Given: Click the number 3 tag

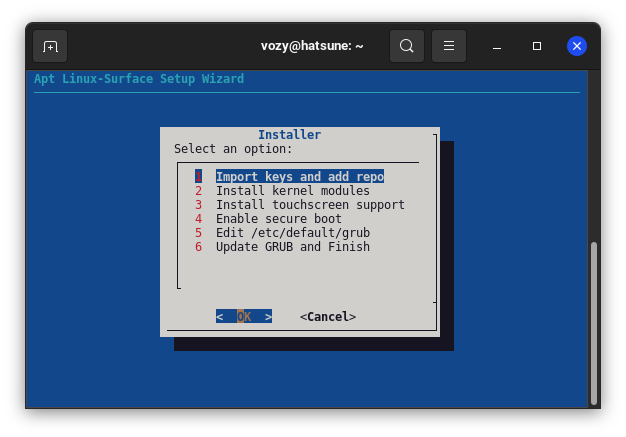Looking at the screenshot, I should 198,205.
